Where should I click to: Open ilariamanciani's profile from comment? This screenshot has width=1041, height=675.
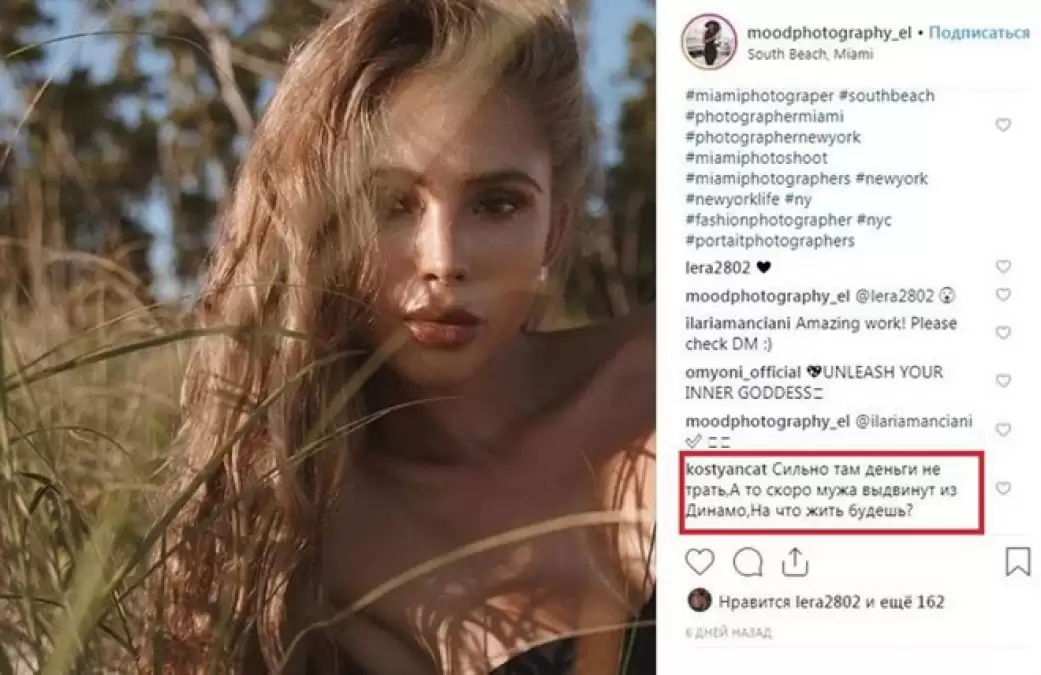(735, 324)
